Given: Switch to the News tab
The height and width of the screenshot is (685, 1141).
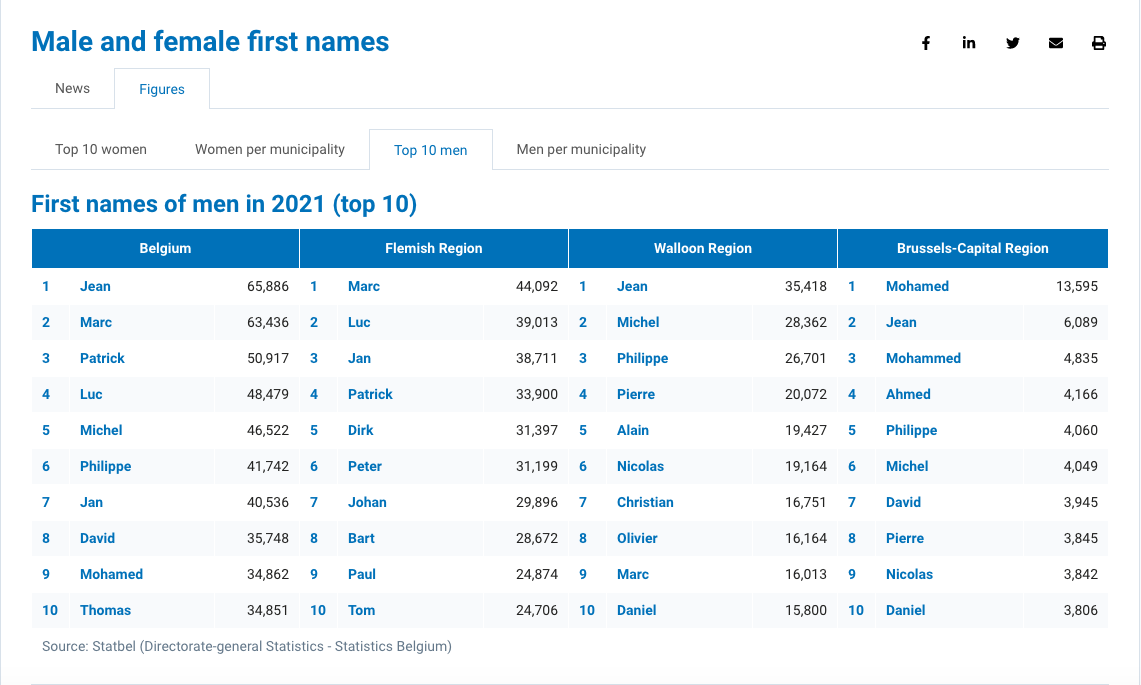Looking at the screenshot, I should click(72, 88).
